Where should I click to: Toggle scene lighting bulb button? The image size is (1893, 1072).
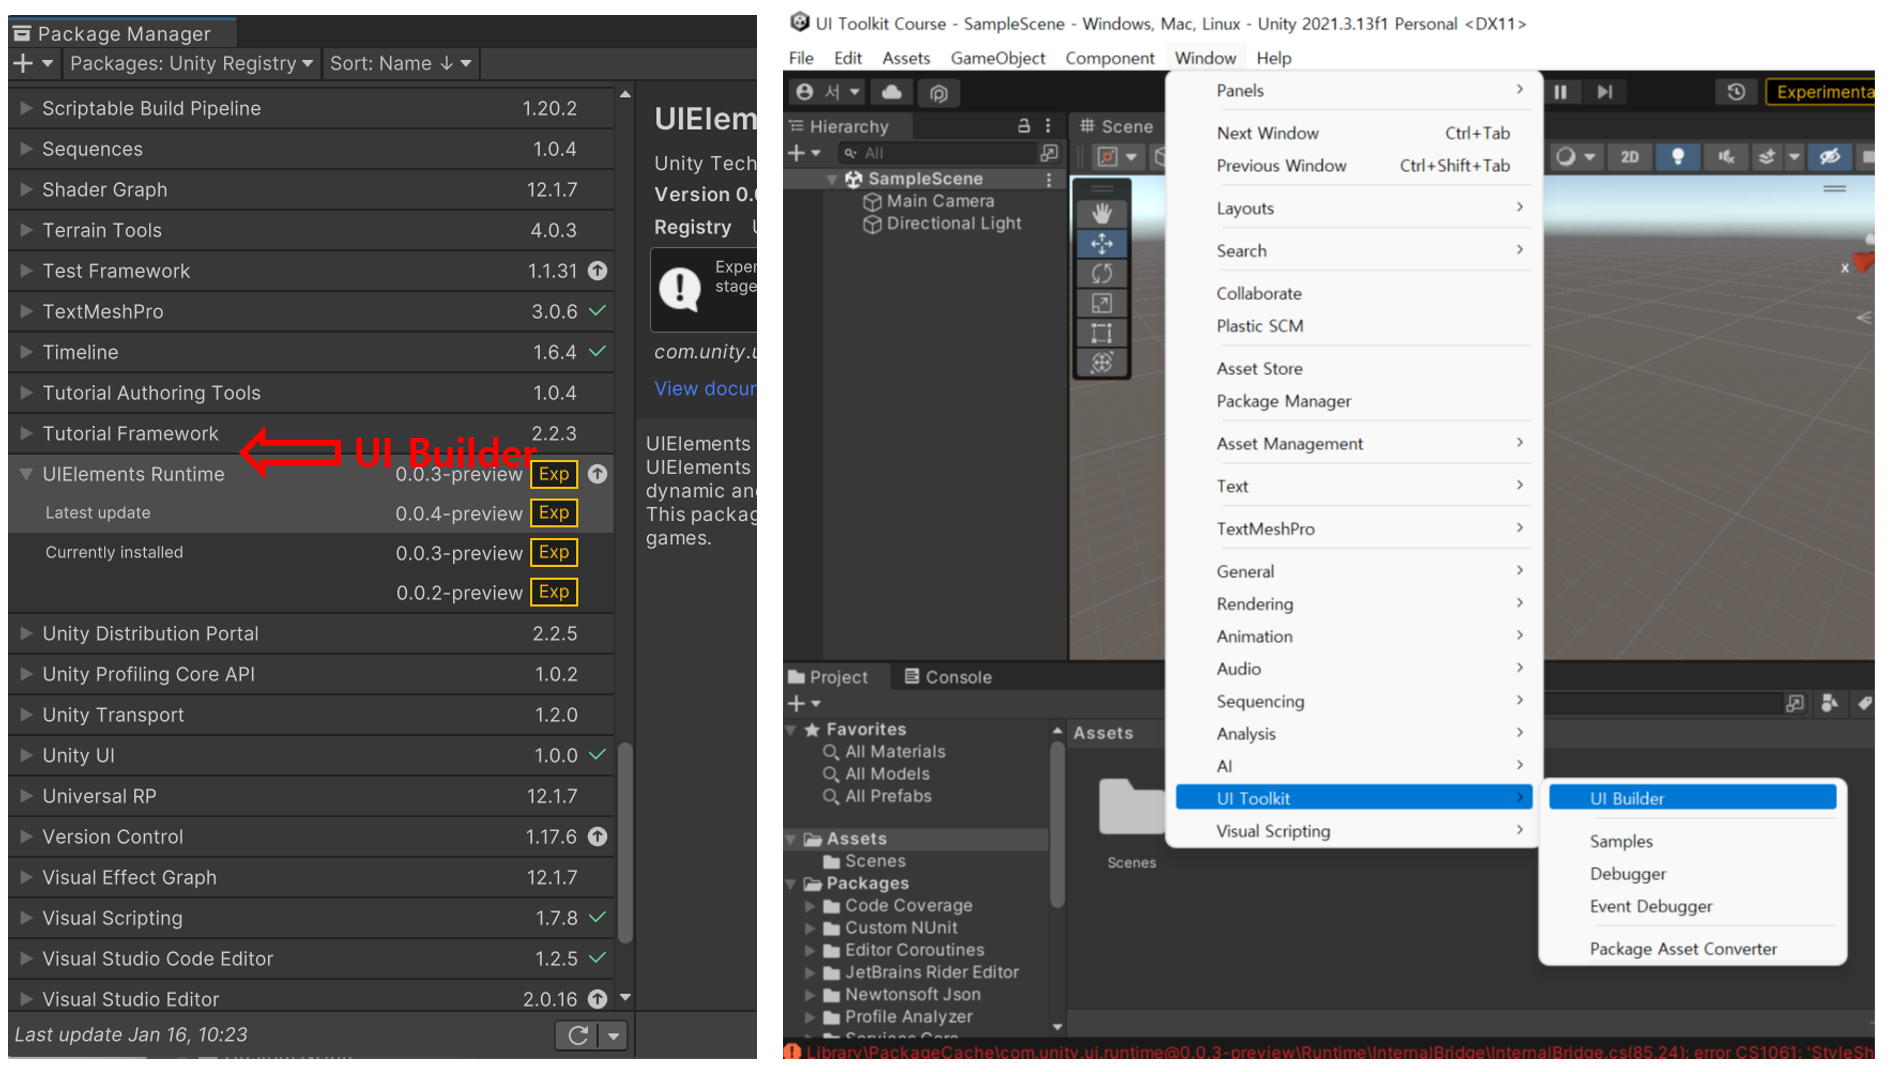pyautogui.click(x=1677, y=157)
